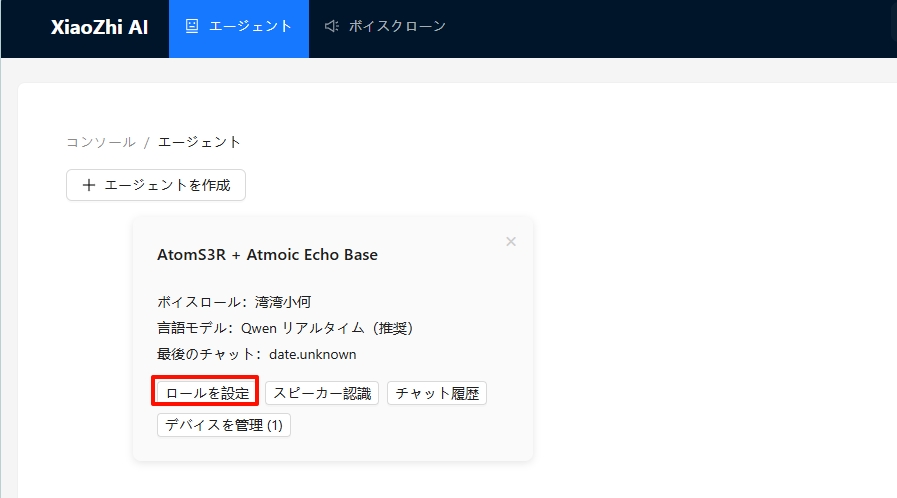Click the エージェント breadcrumb text
897x498 pixels.
point(199,142)
